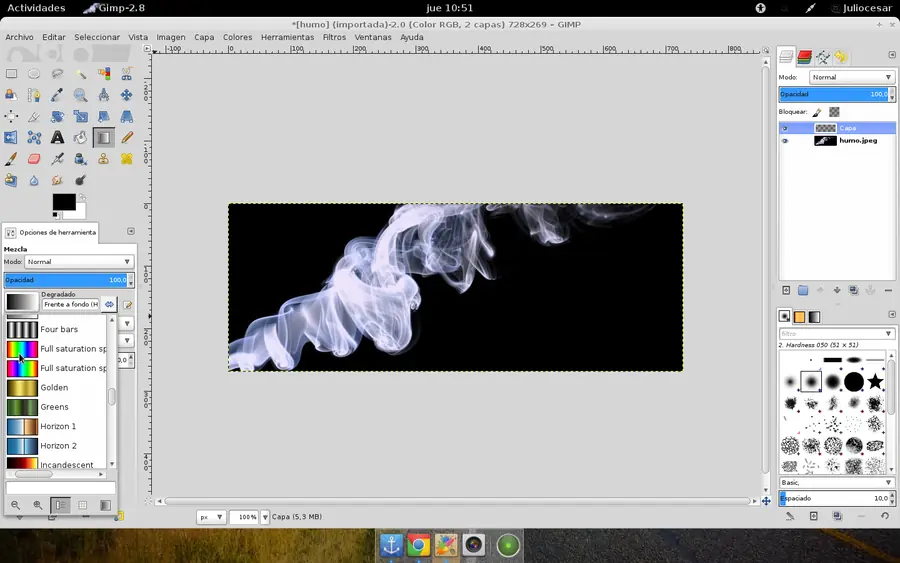Open the layer Modo dropdown
This screenshot has height=563, width=900.
coord(849,77)
